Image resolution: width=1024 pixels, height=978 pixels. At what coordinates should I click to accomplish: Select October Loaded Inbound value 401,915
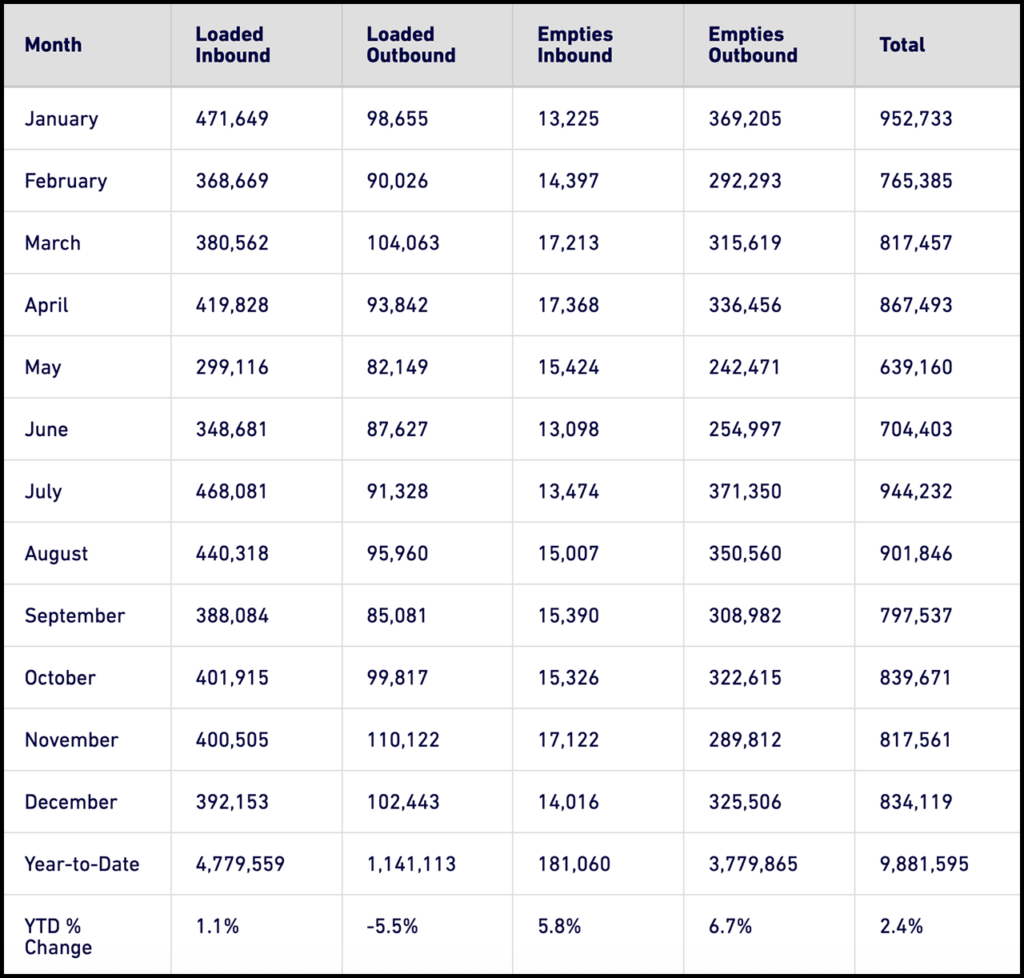(232, 677)
